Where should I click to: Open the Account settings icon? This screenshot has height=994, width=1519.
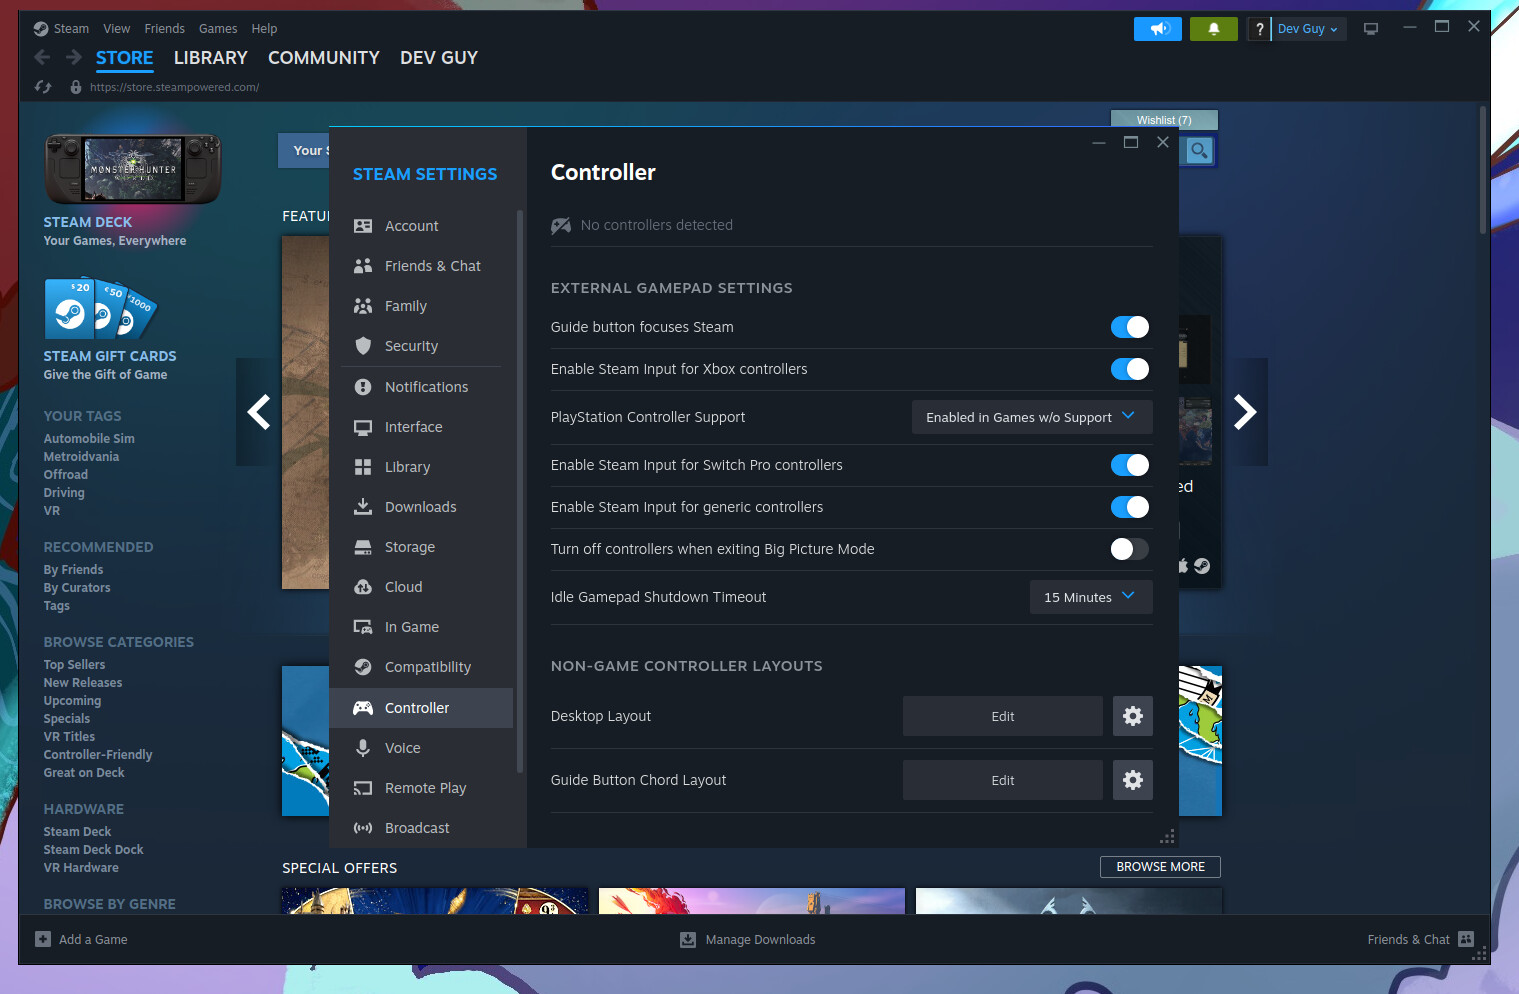(363, 226)
